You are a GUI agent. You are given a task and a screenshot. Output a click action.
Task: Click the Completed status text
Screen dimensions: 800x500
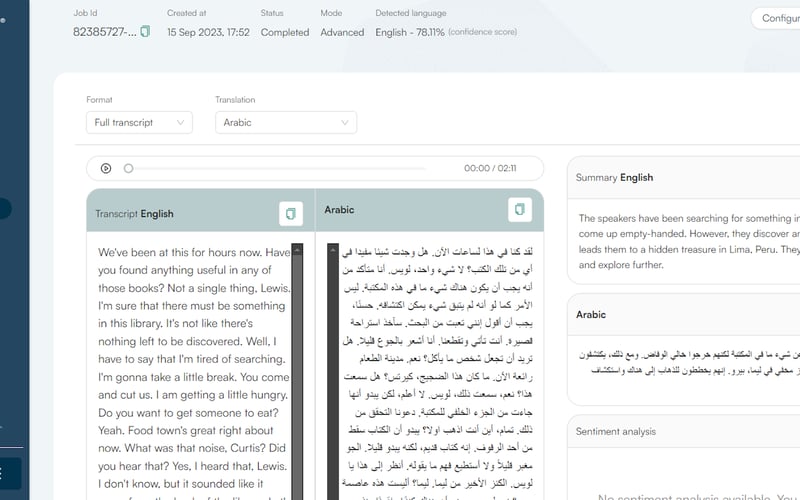pyautogui.click(x=285, y=32)
